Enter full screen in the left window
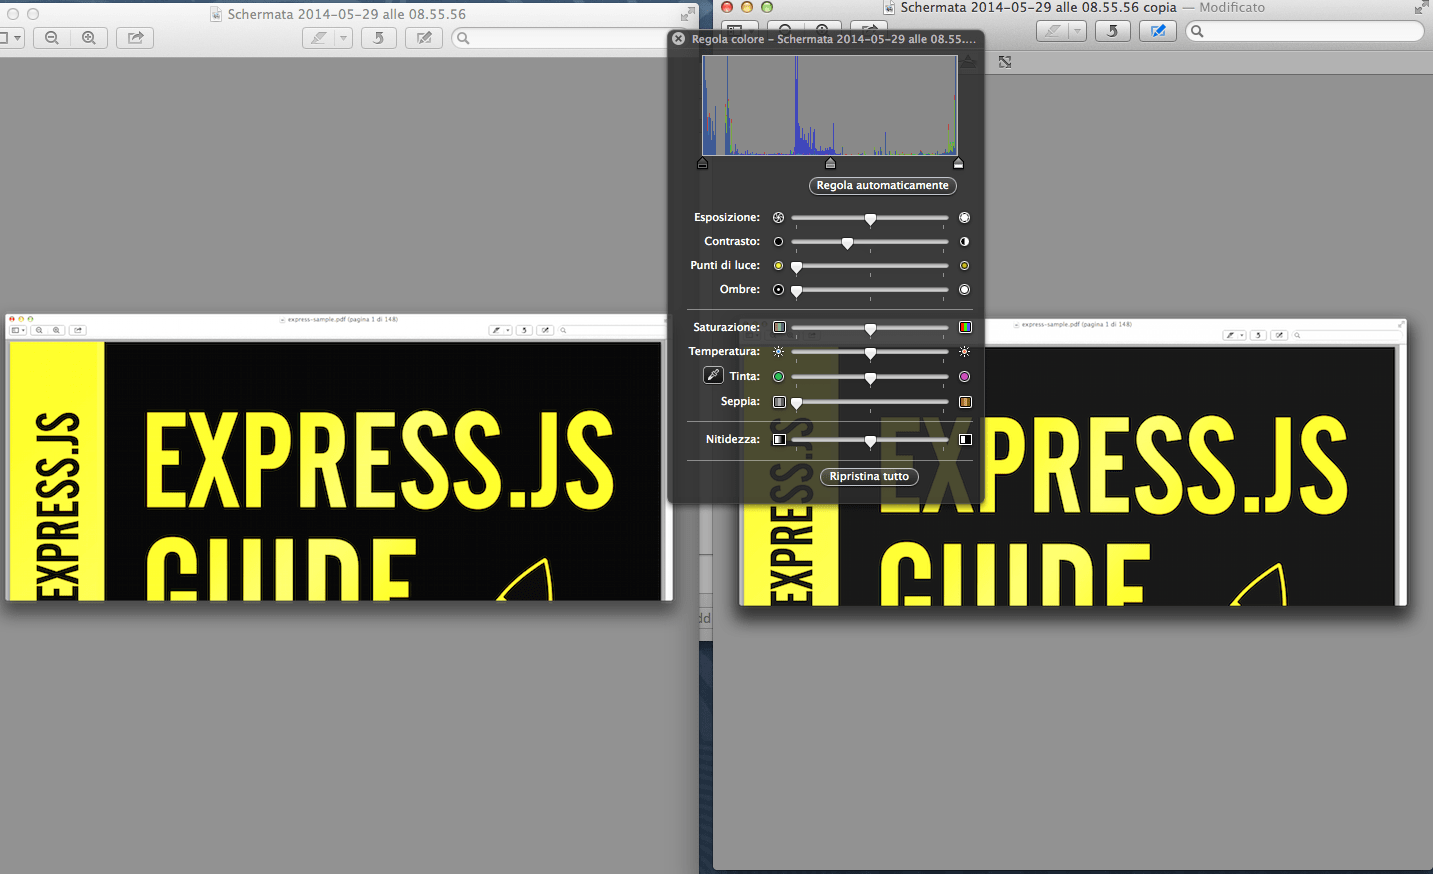The height and width of the screenshot is (874, 1433). (687, 14)
